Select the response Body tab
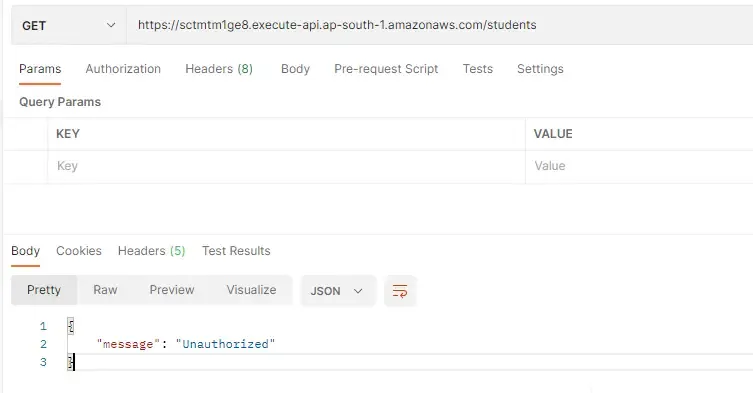753x393 pixels. (25, 251)
